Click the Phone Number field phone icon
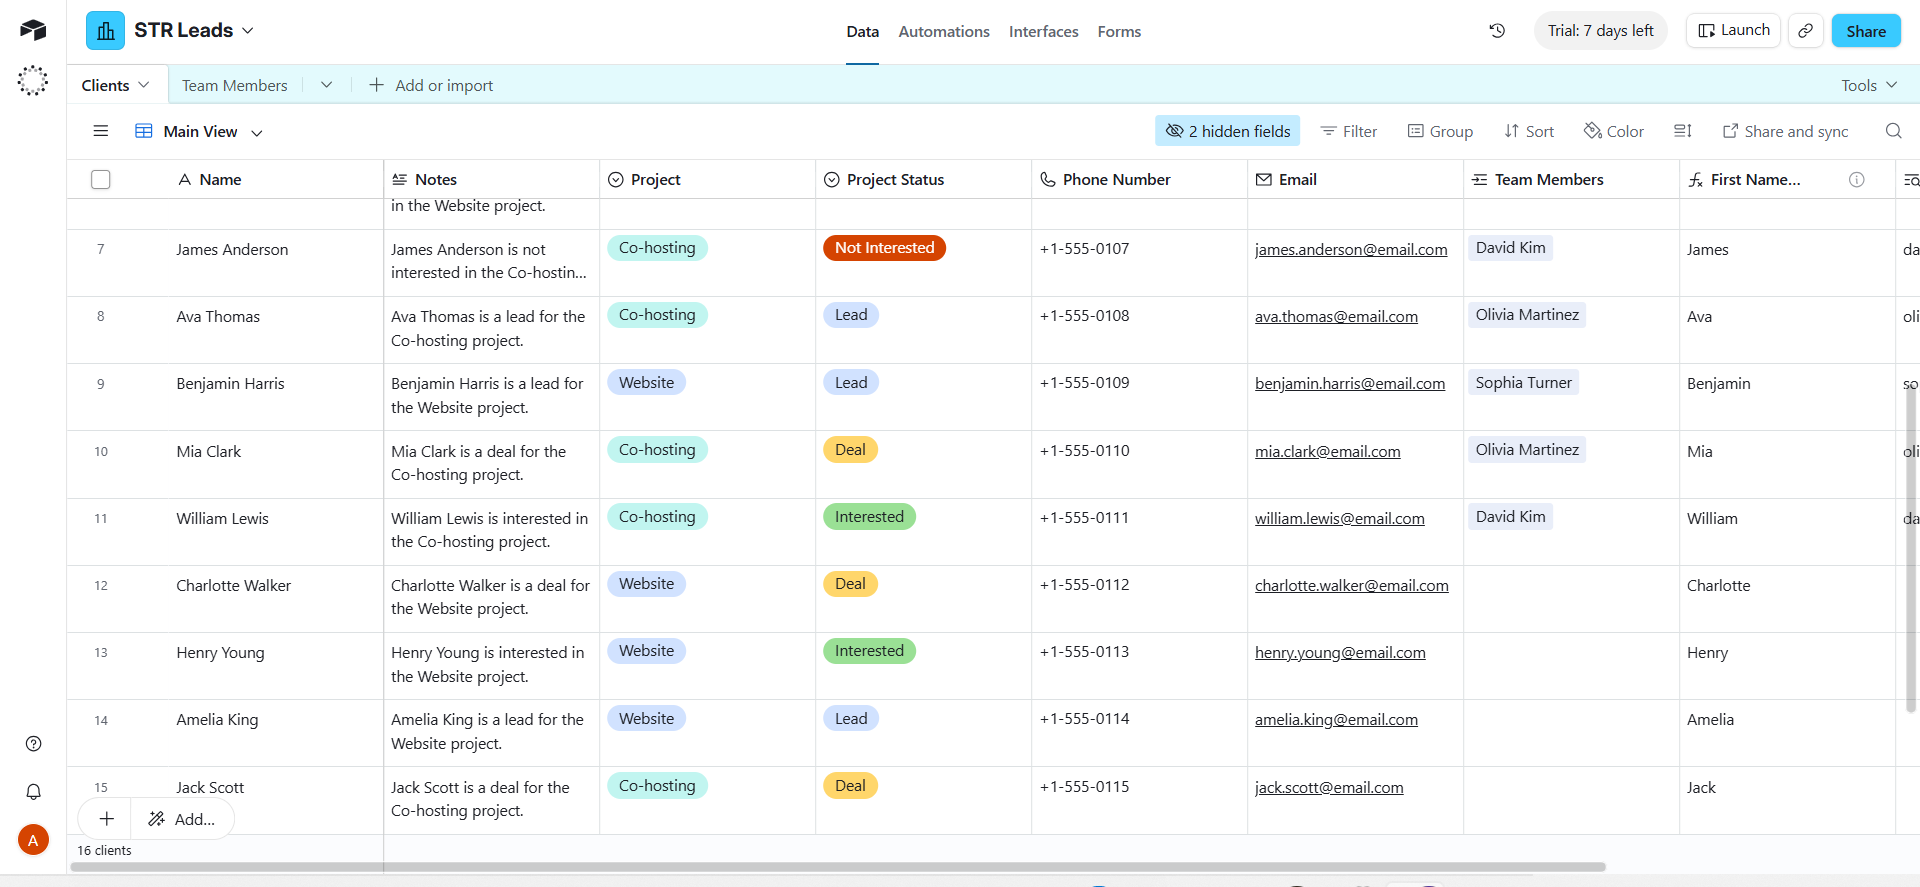The image size is (1920, 887). coord(1048,180)
